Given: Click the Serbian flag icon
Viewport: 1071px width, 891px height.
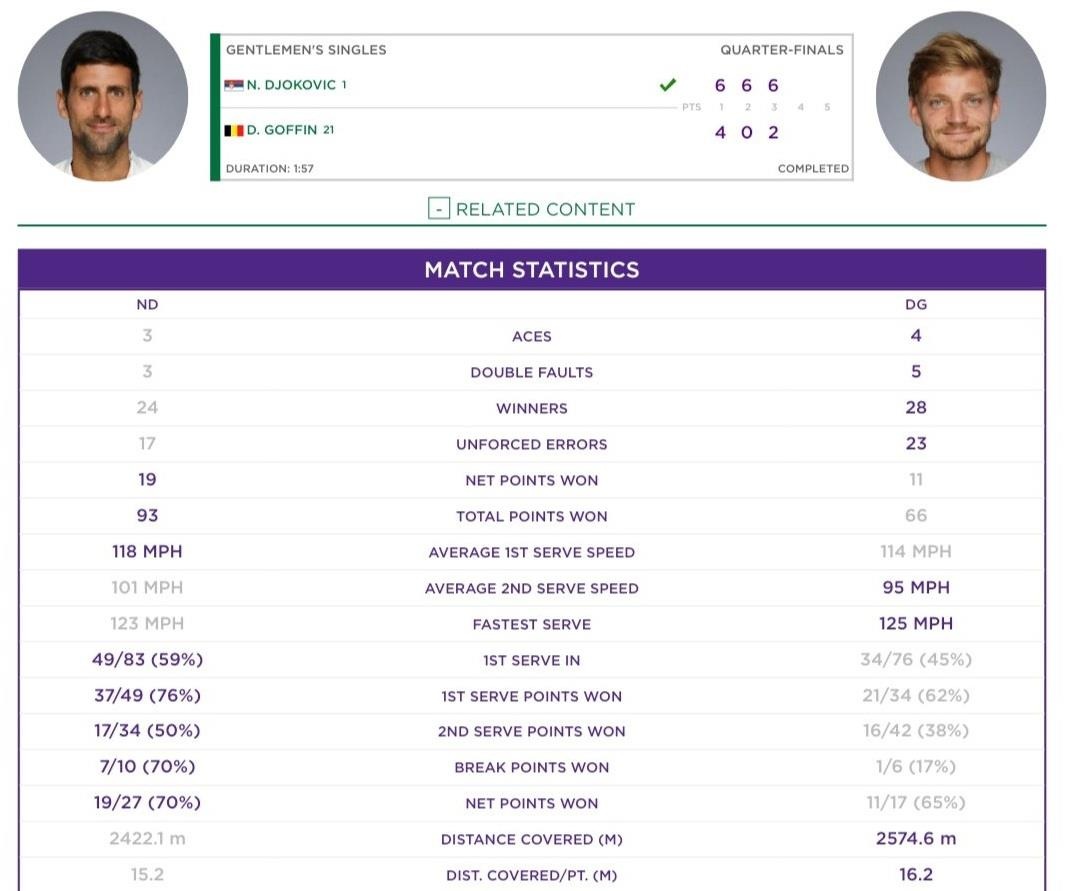Looking at the screenshot, I should pos(234,86).
